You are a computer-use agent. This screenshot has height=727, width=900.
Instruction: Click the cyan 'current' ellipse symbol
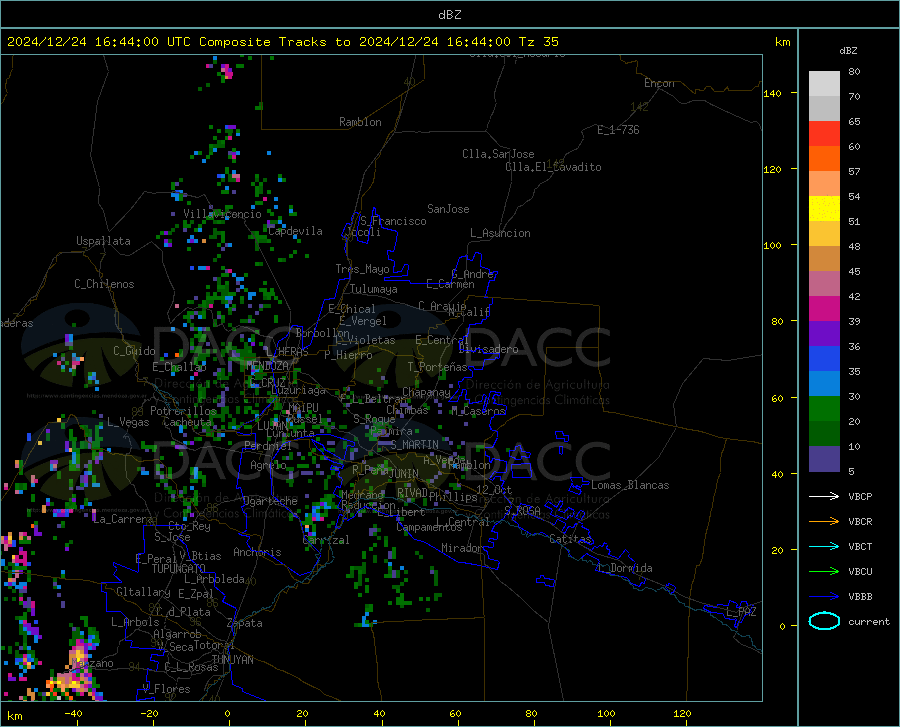click(x=824, y=621)
